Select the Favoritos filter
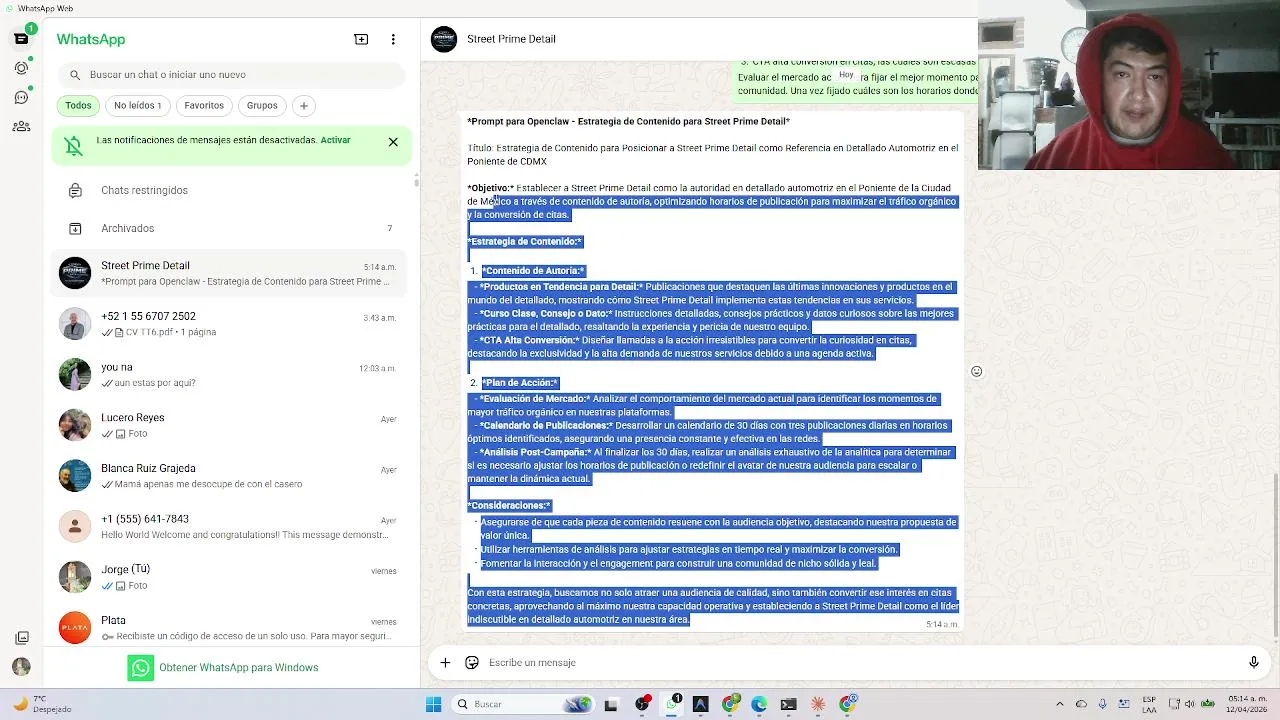Image resolution: width=1280 pixels, height=720 pixels. pyautogui.click(x=204, y=105)
